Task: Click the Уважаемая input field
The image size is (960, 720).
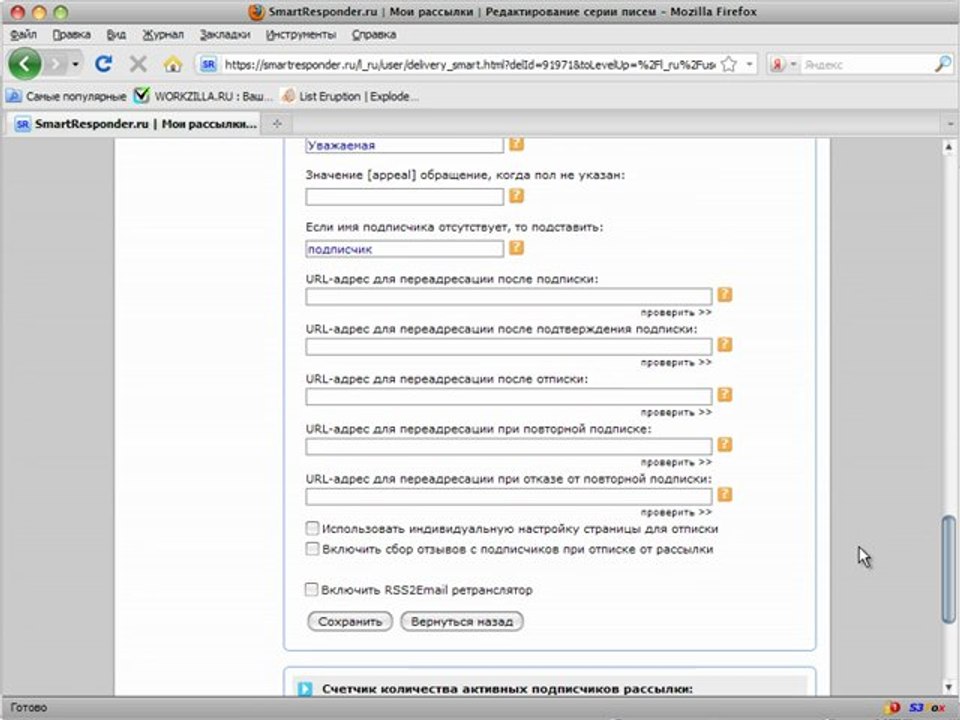Action: pos(405,145)
